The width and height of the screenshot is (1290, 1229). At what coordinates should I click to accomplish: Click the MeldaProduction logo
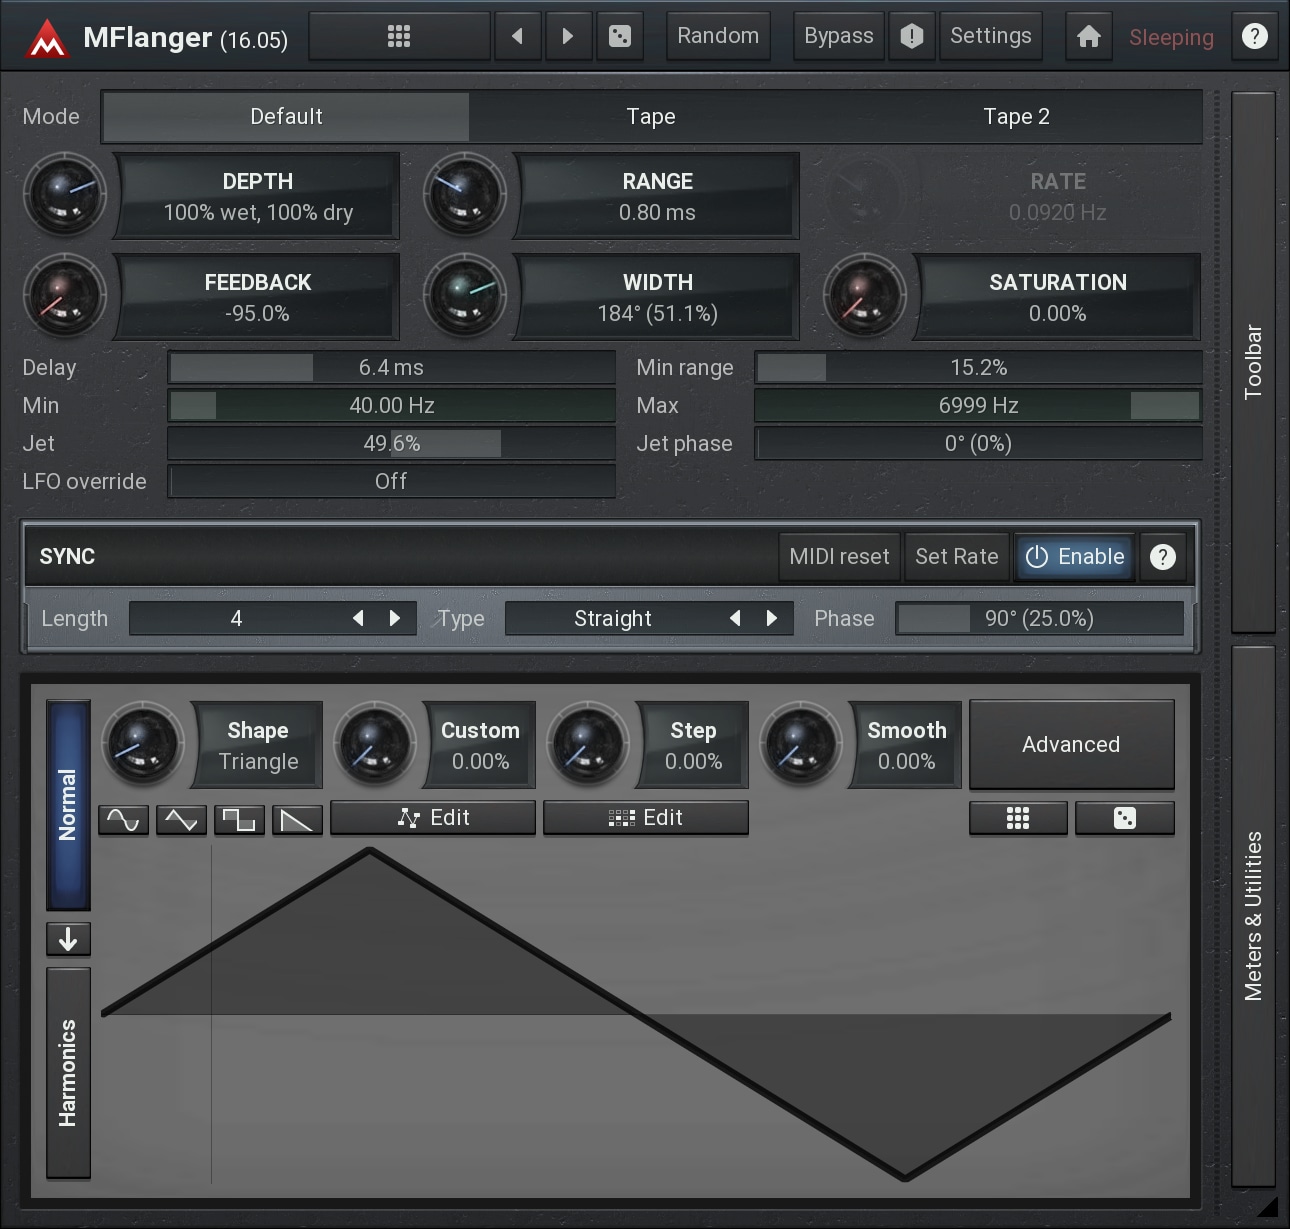(46, 39)
